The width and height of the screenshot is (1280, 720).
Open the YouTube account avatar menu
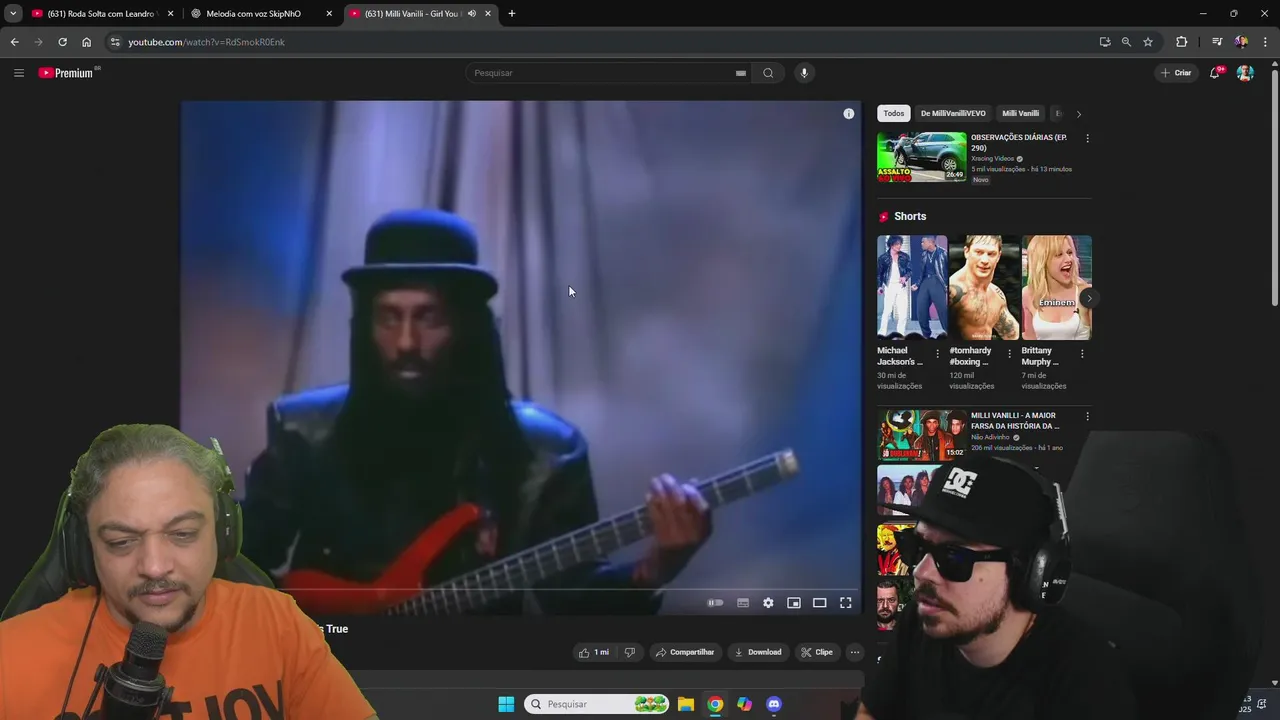click(x=1245, y=73)
